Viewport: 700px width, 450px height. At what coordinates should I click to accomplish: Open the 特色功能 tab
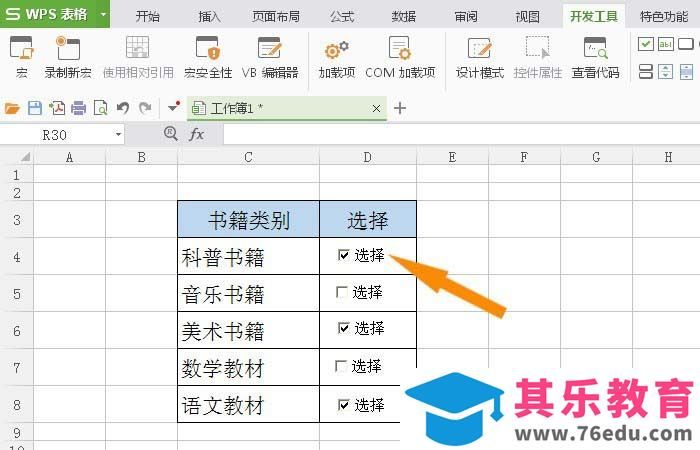tap(664, 17)
